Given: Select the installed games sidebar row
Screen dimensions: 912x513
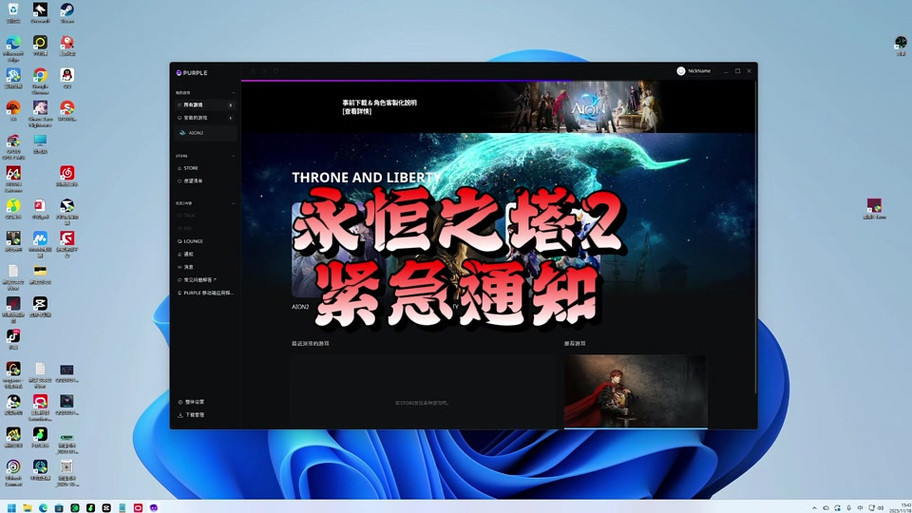Looking at the screenshot, I should [205, 117].
